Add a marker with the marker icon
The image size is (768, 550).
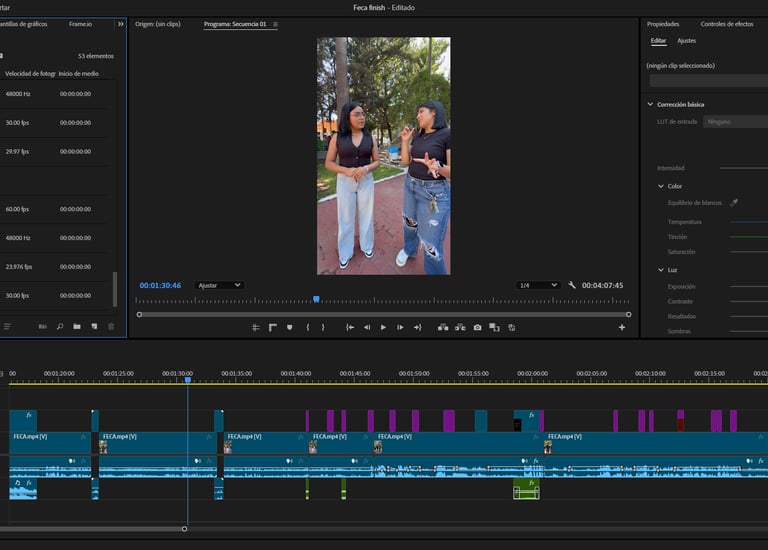coord(289,327)
